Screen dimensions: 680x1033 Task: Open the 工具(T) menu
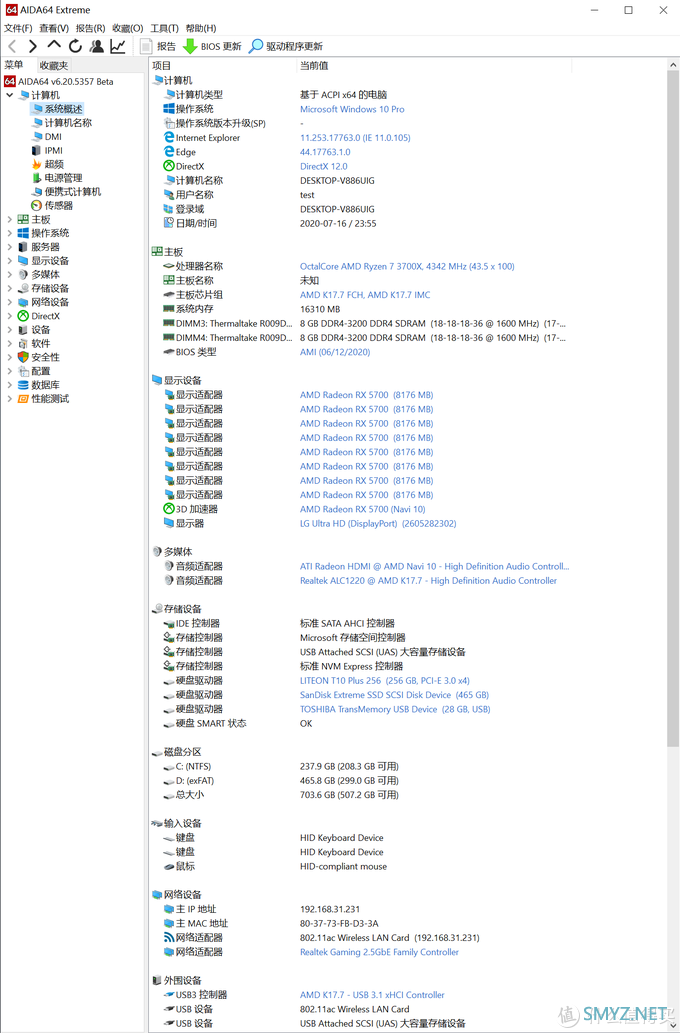pos(164,28)
